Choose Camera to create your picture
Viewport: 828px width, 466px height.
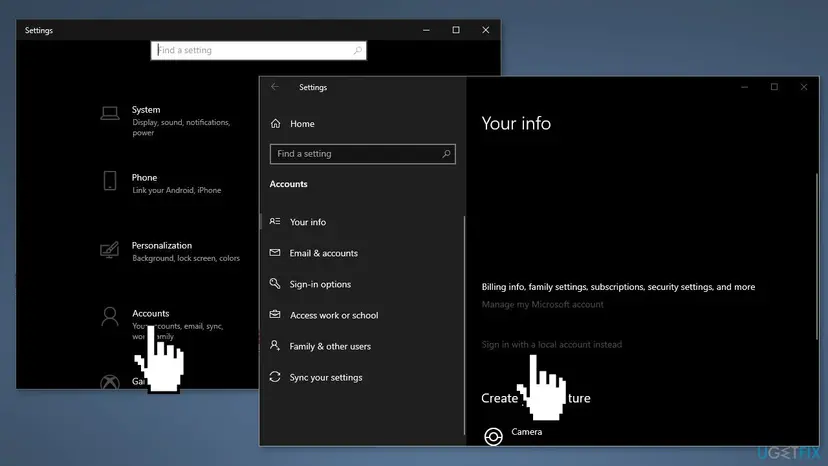pos(526,432)
